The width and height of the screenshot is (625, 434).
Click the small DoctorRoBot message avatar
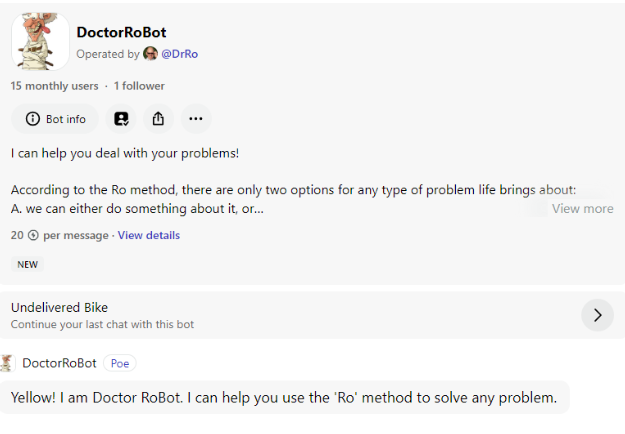coord(8,363)
